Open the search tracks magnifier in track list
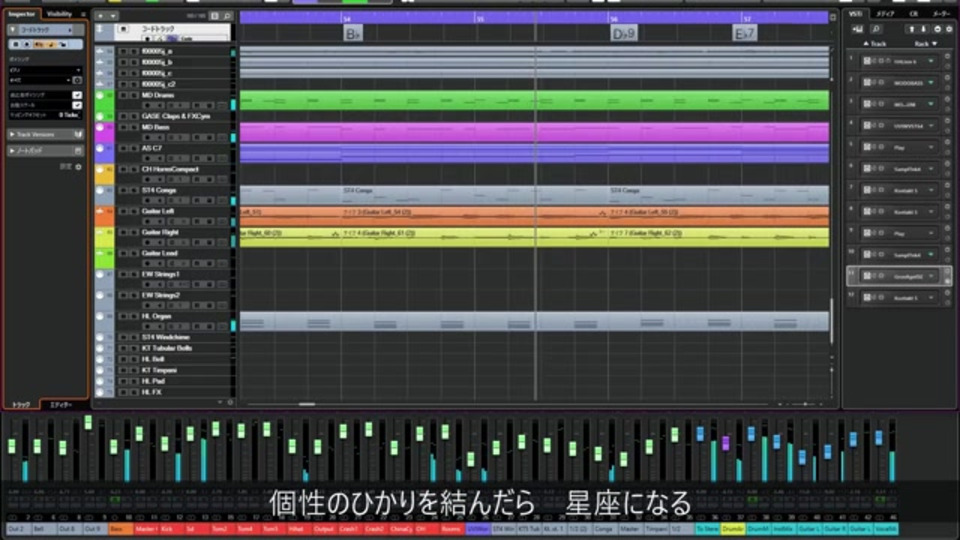Viewport: 960px width, 540px height. (227, 15)
